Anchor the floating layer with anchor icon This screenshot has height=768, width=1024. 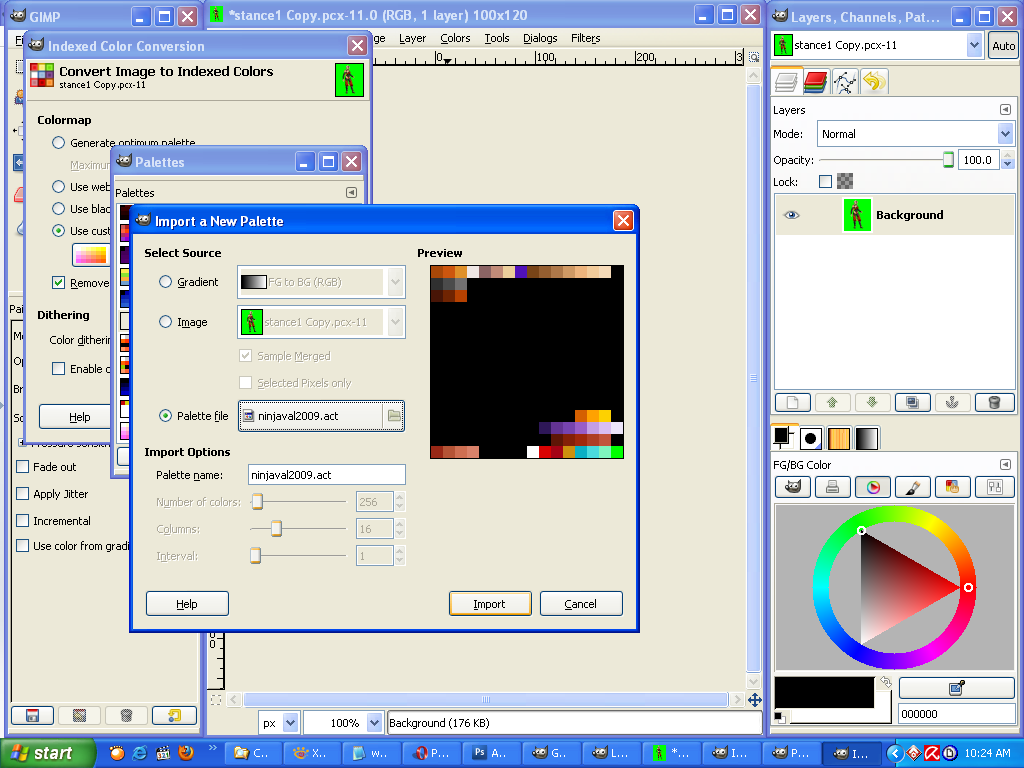pyautogui.click(x=953, y=402)
